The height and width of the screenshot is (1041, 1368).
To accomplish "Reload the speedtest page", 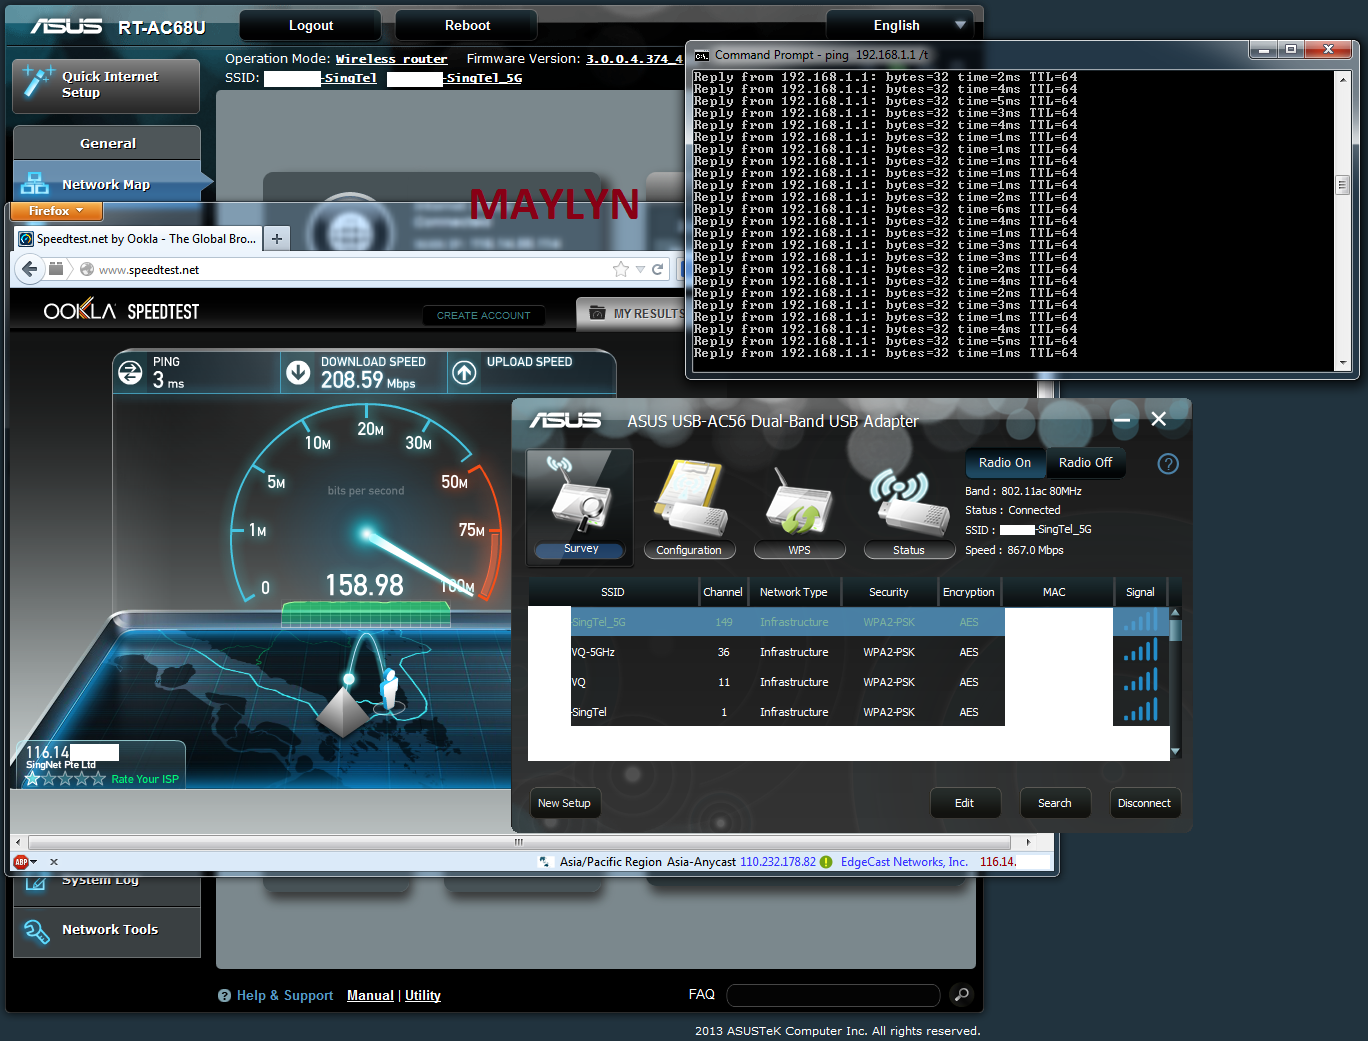I will (657, 269).
